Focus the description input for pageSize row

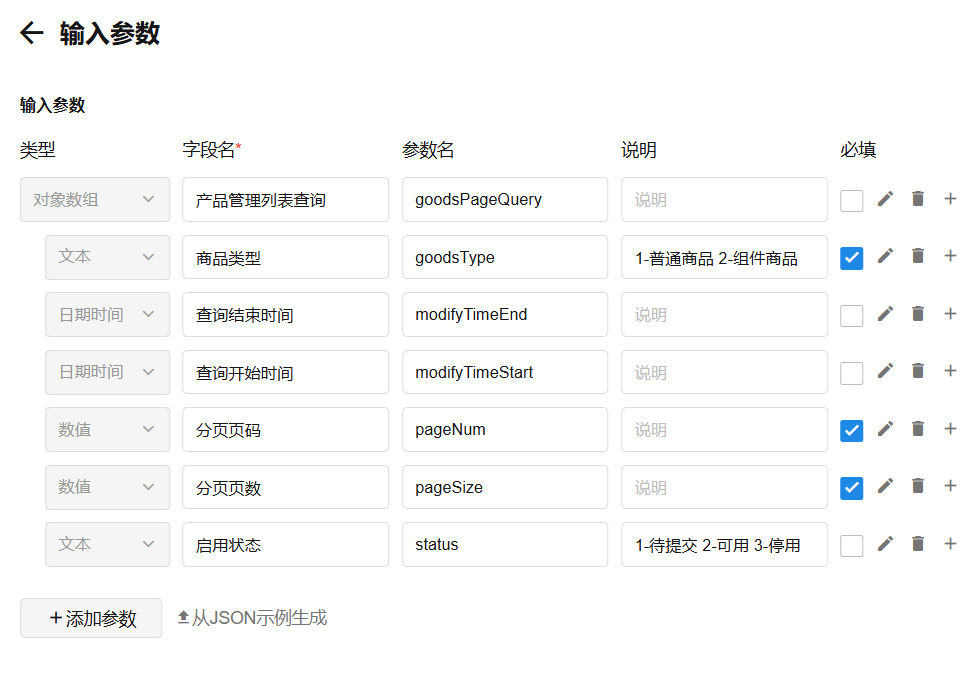[x=724, y=487]
